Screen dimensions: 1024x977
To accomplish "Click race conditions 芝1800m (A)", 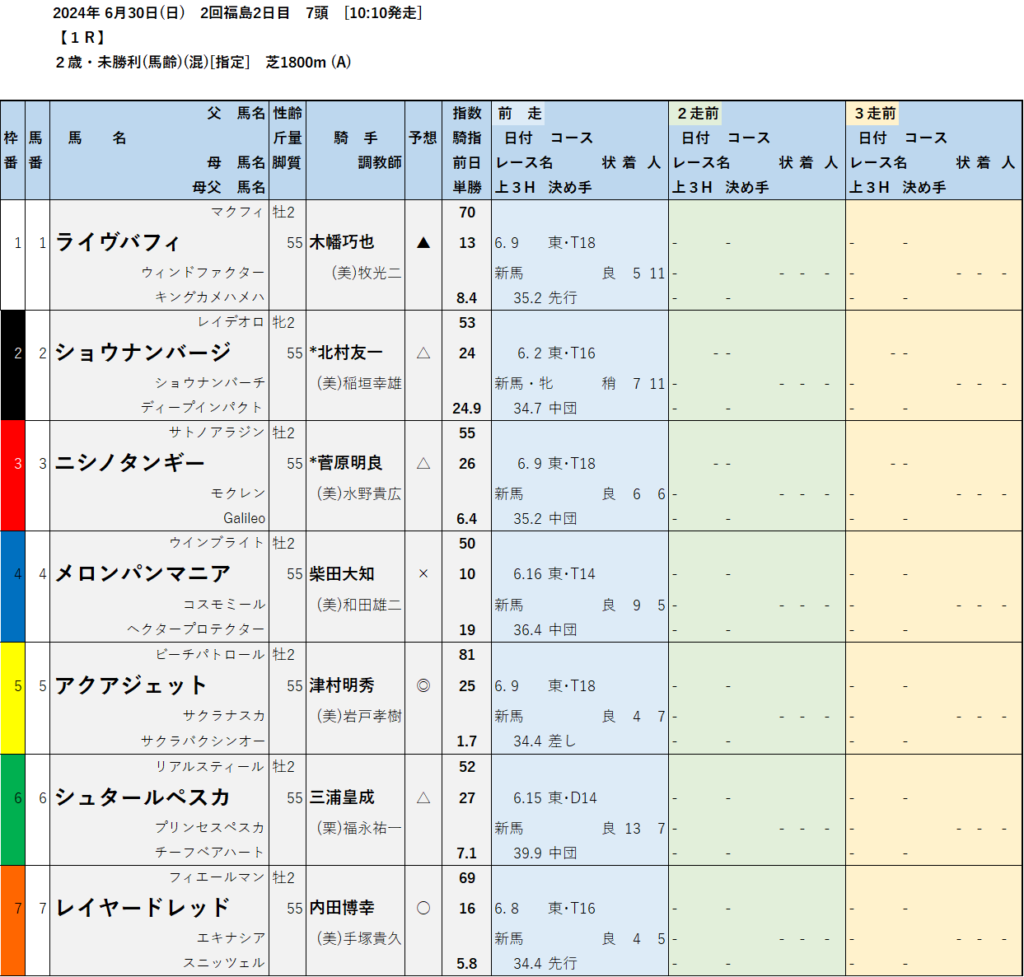I will click(x=308, y=62).
